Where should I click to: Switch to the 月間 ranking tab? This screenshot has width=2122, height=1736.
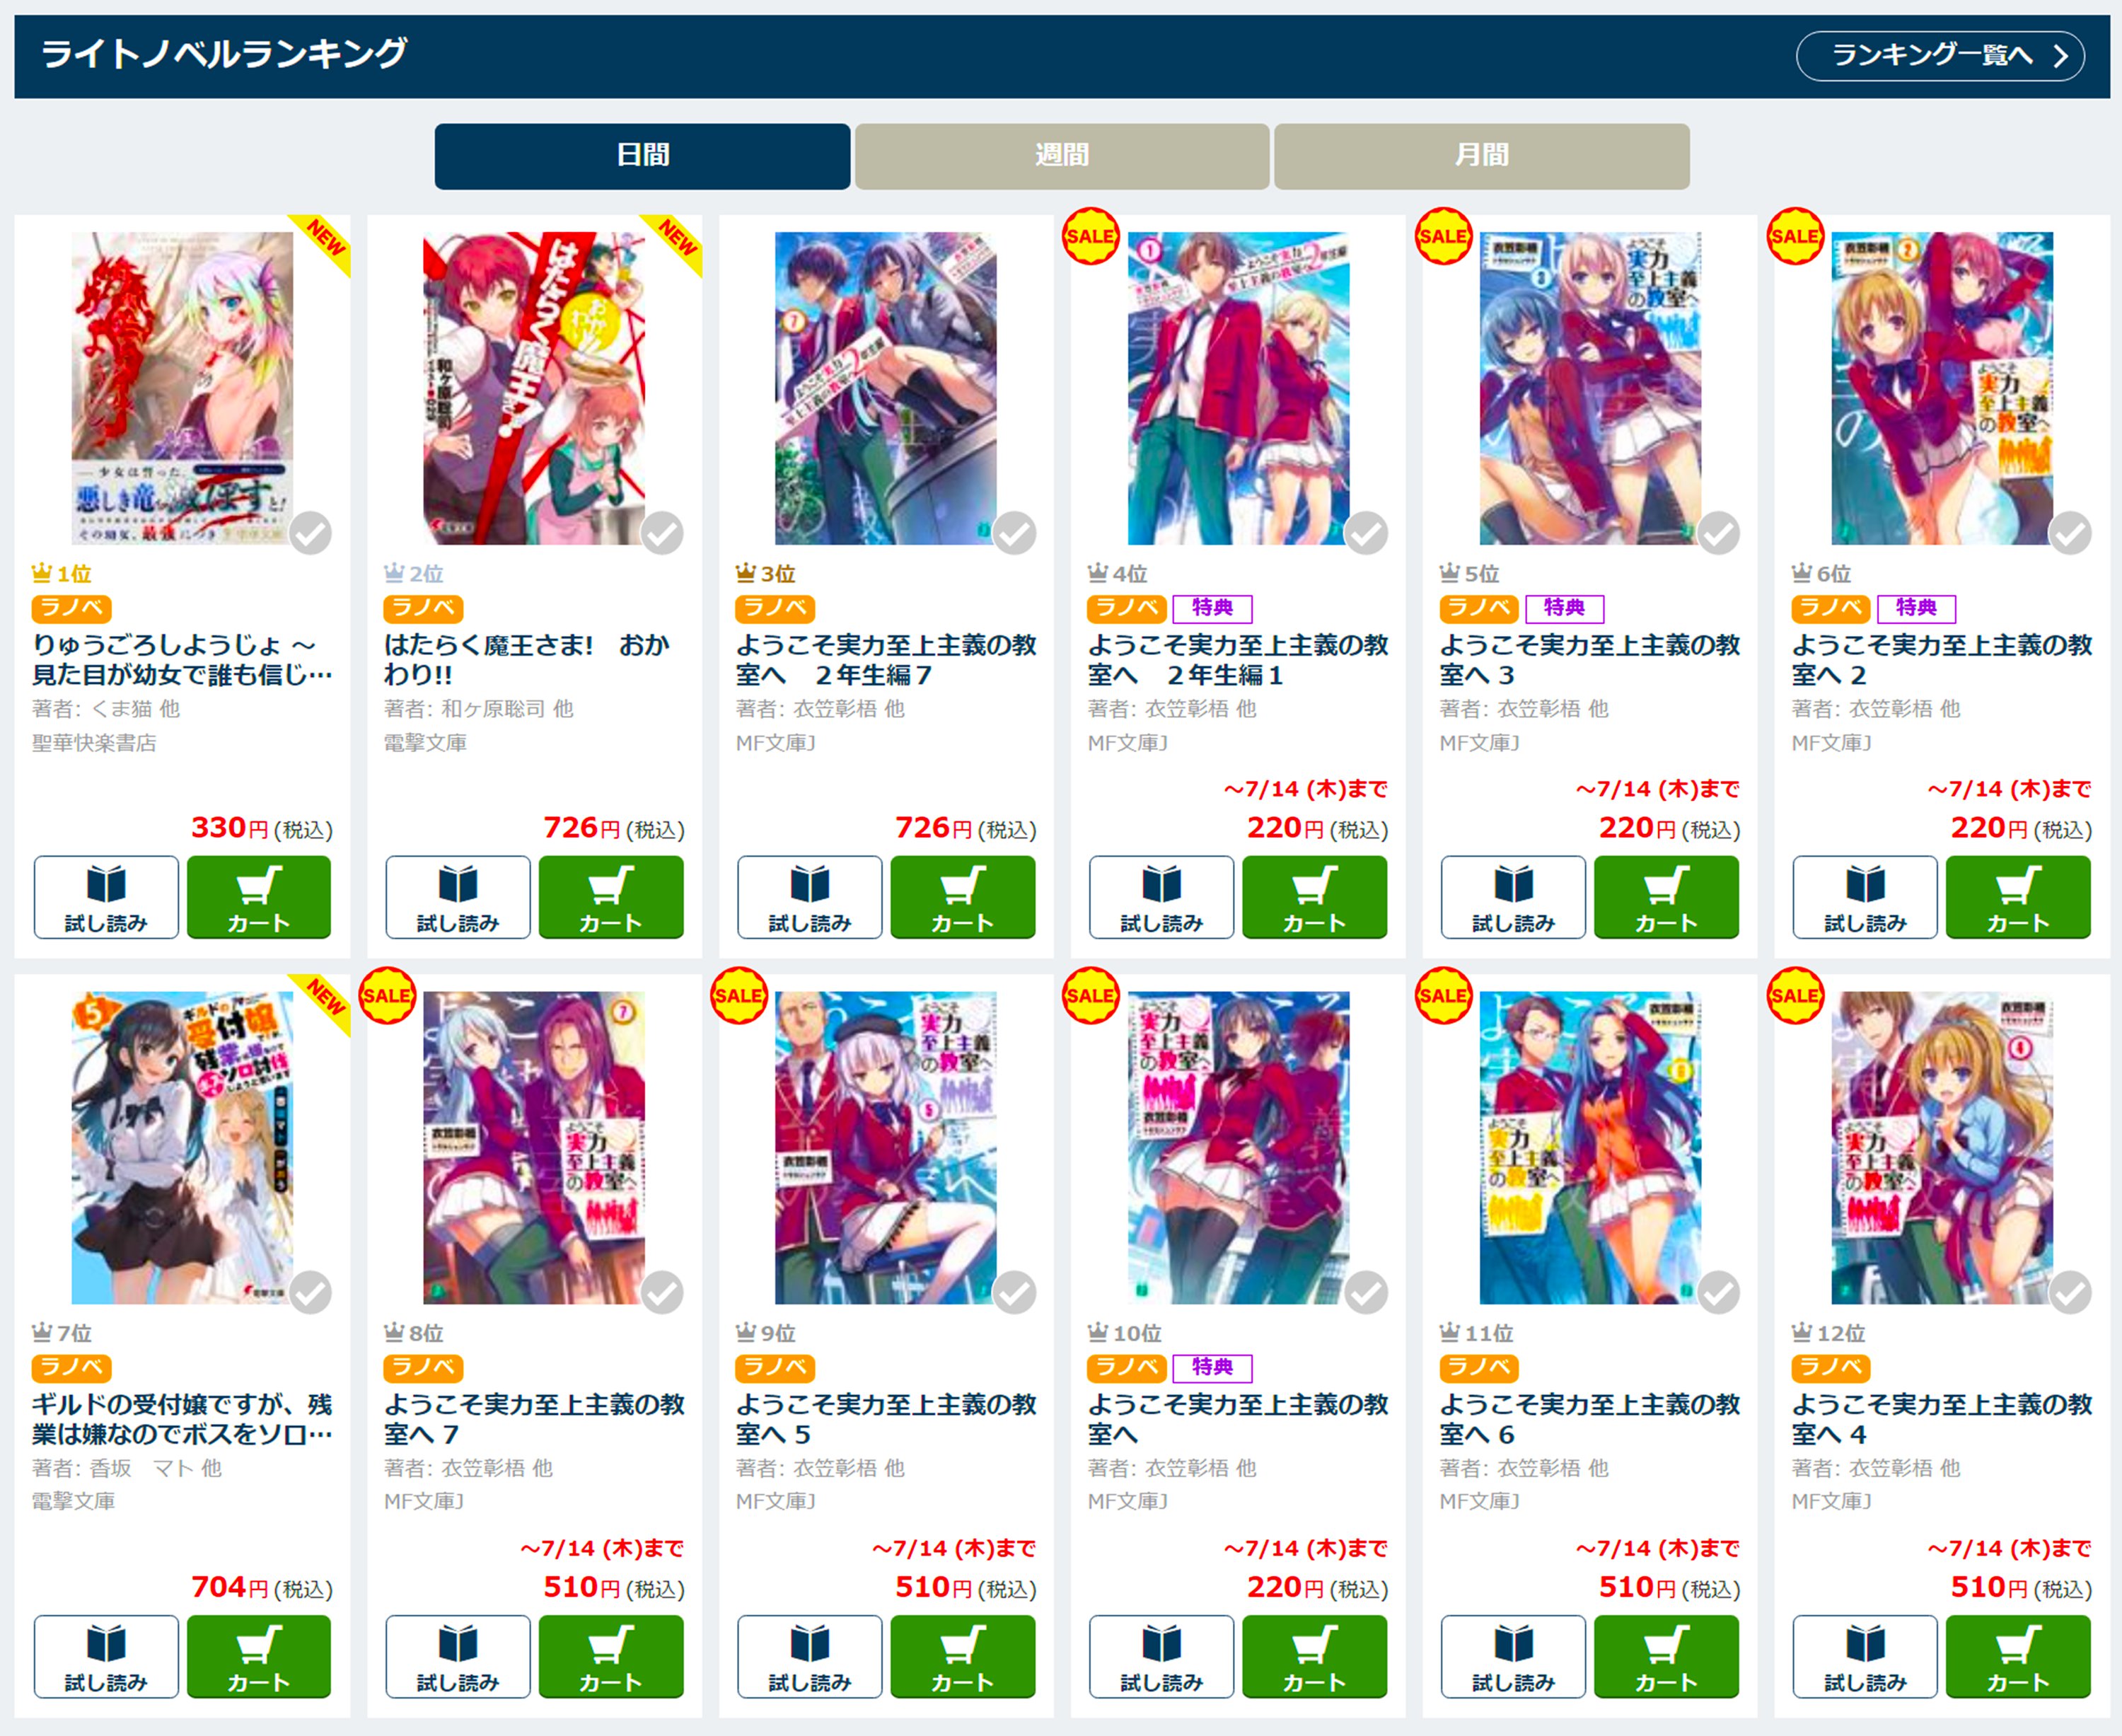pyautogui.click(x=1481, y=156)
